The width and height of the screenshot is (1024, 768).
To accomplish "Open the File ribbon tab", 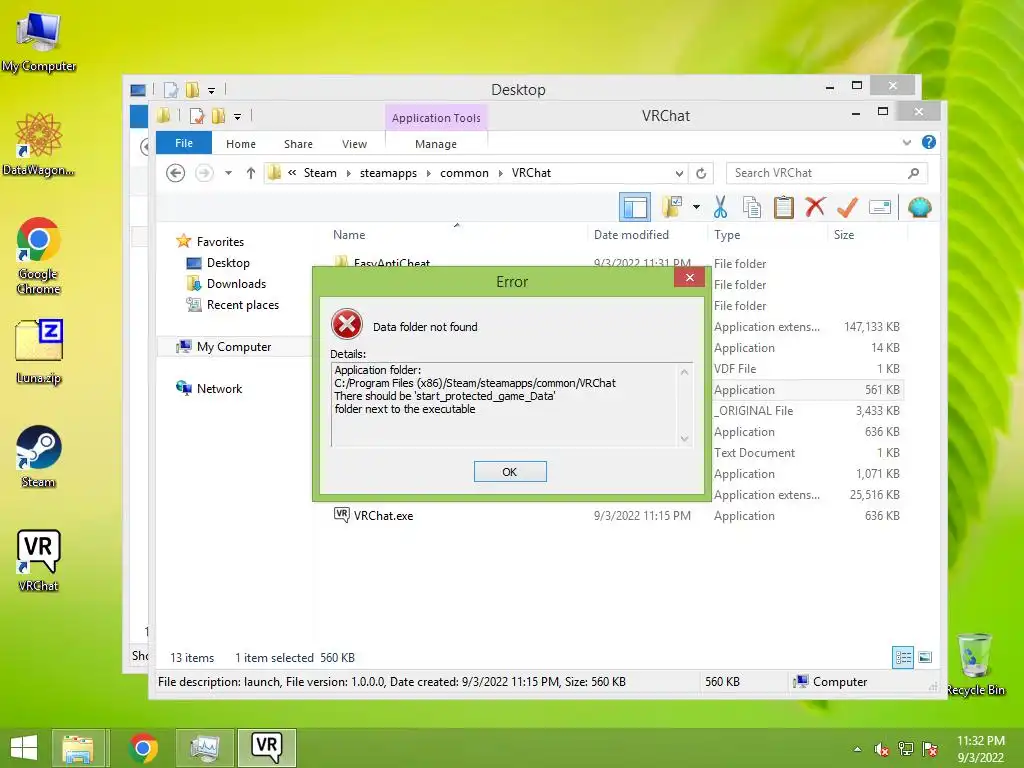I will point(184,143).
